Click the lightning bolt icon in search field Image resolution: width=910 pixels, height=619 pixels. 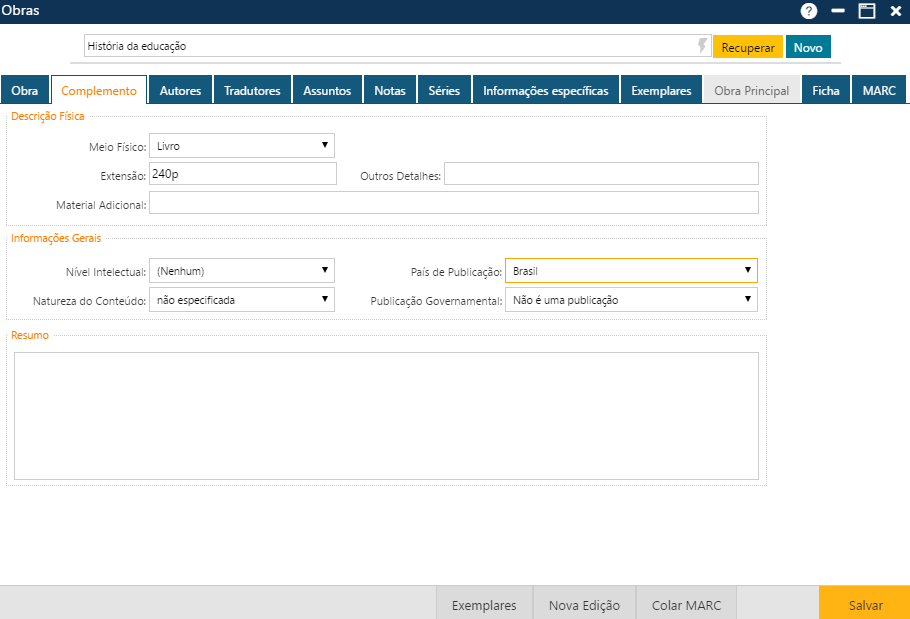pos(702,46)
